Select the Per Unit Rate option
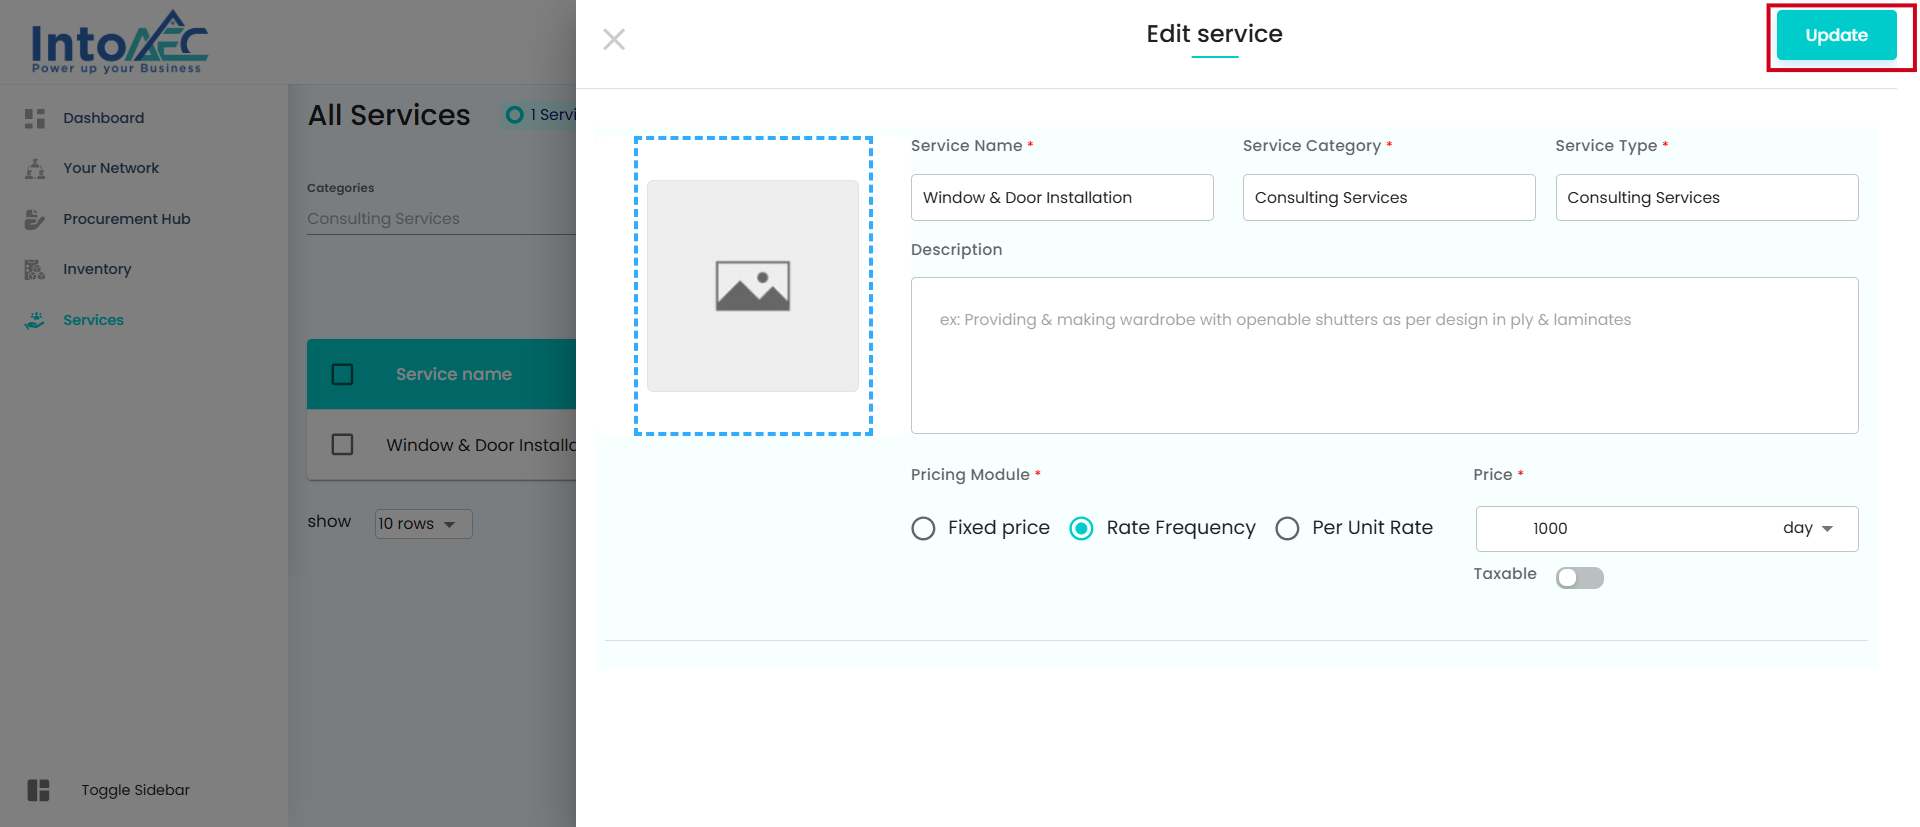 [1287, 528]
